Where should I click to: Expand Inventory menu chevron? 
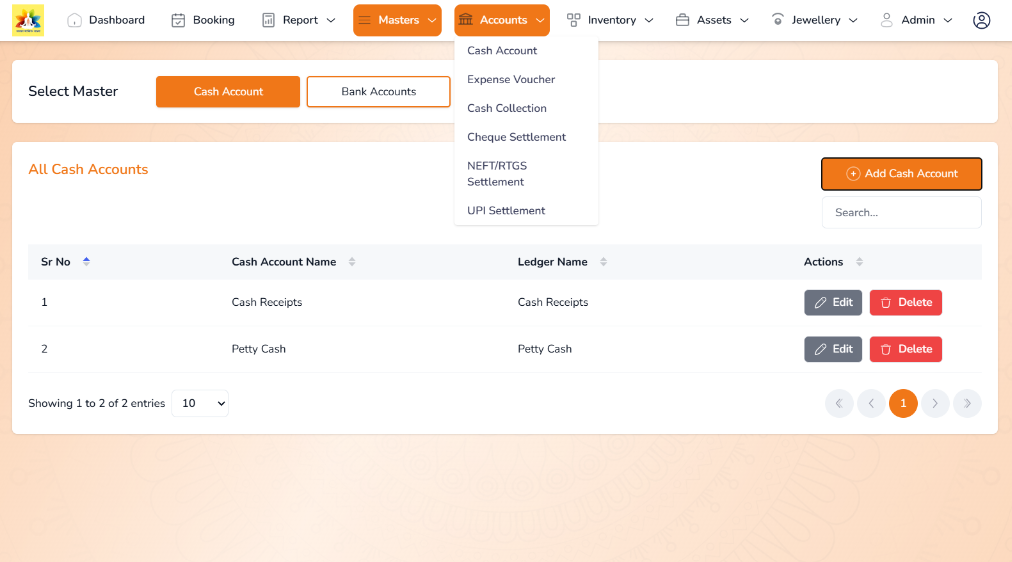649,21
